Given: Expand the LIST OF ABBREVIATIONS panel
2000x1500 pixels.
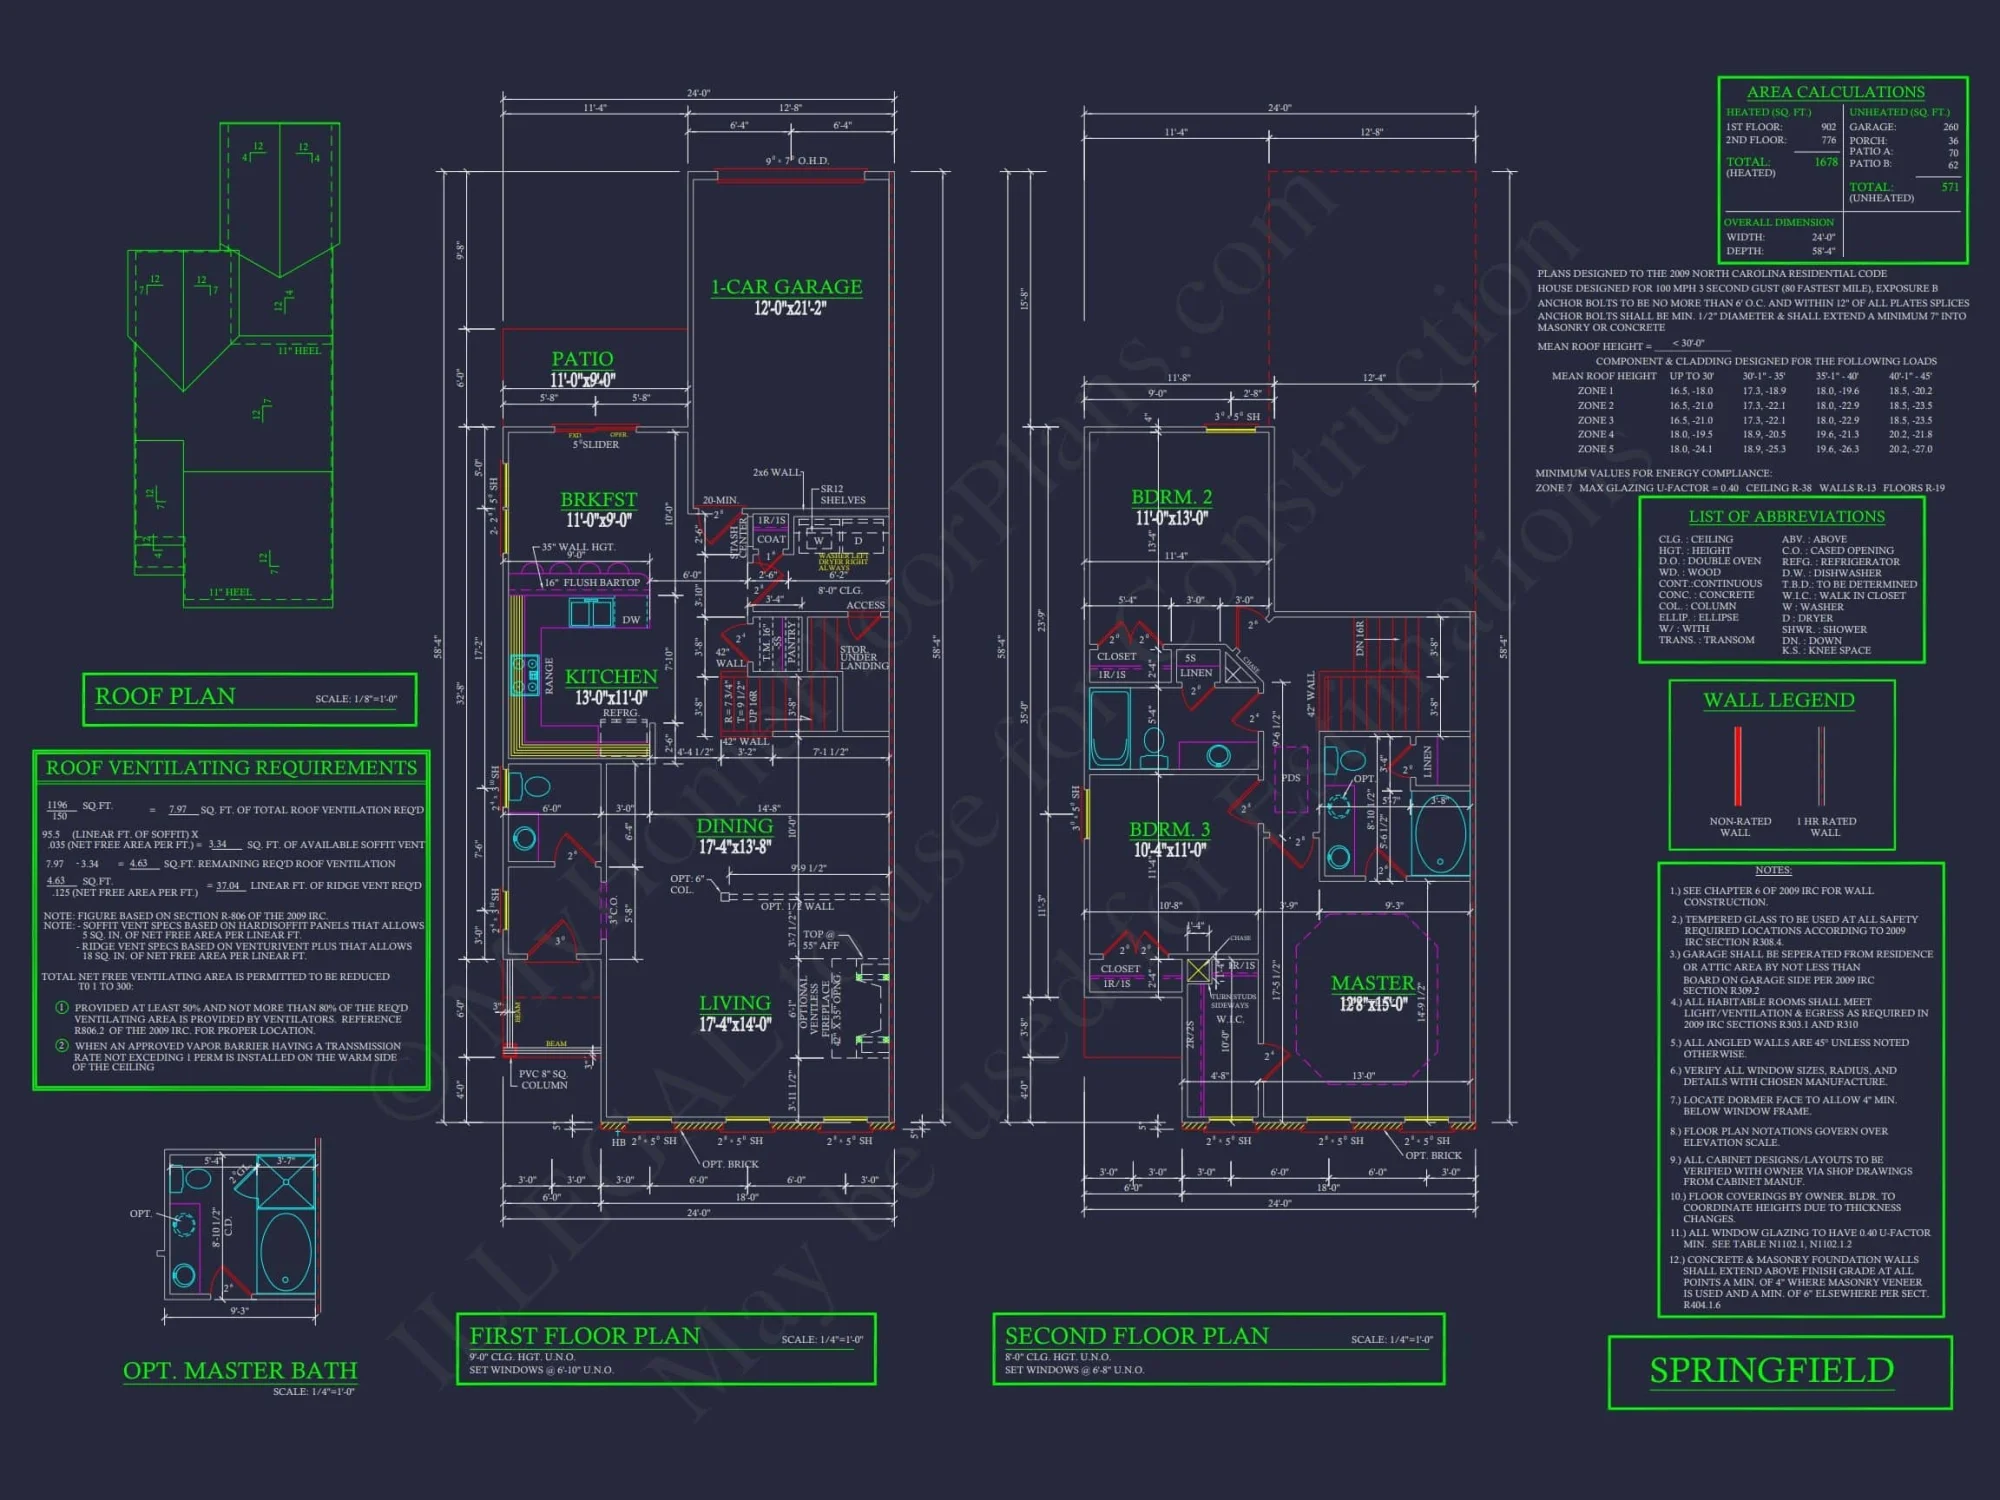Looking at the screenshot, I should (1786, 517).
